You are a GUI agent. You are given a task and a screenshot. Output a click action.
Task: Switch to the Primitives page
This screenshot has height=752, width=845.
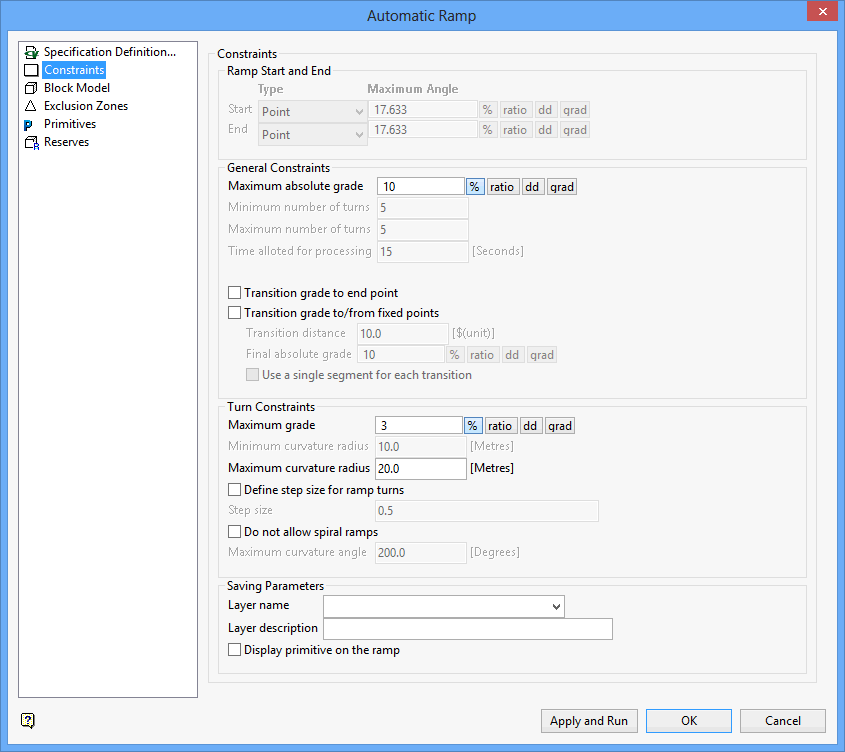[70, 124]
